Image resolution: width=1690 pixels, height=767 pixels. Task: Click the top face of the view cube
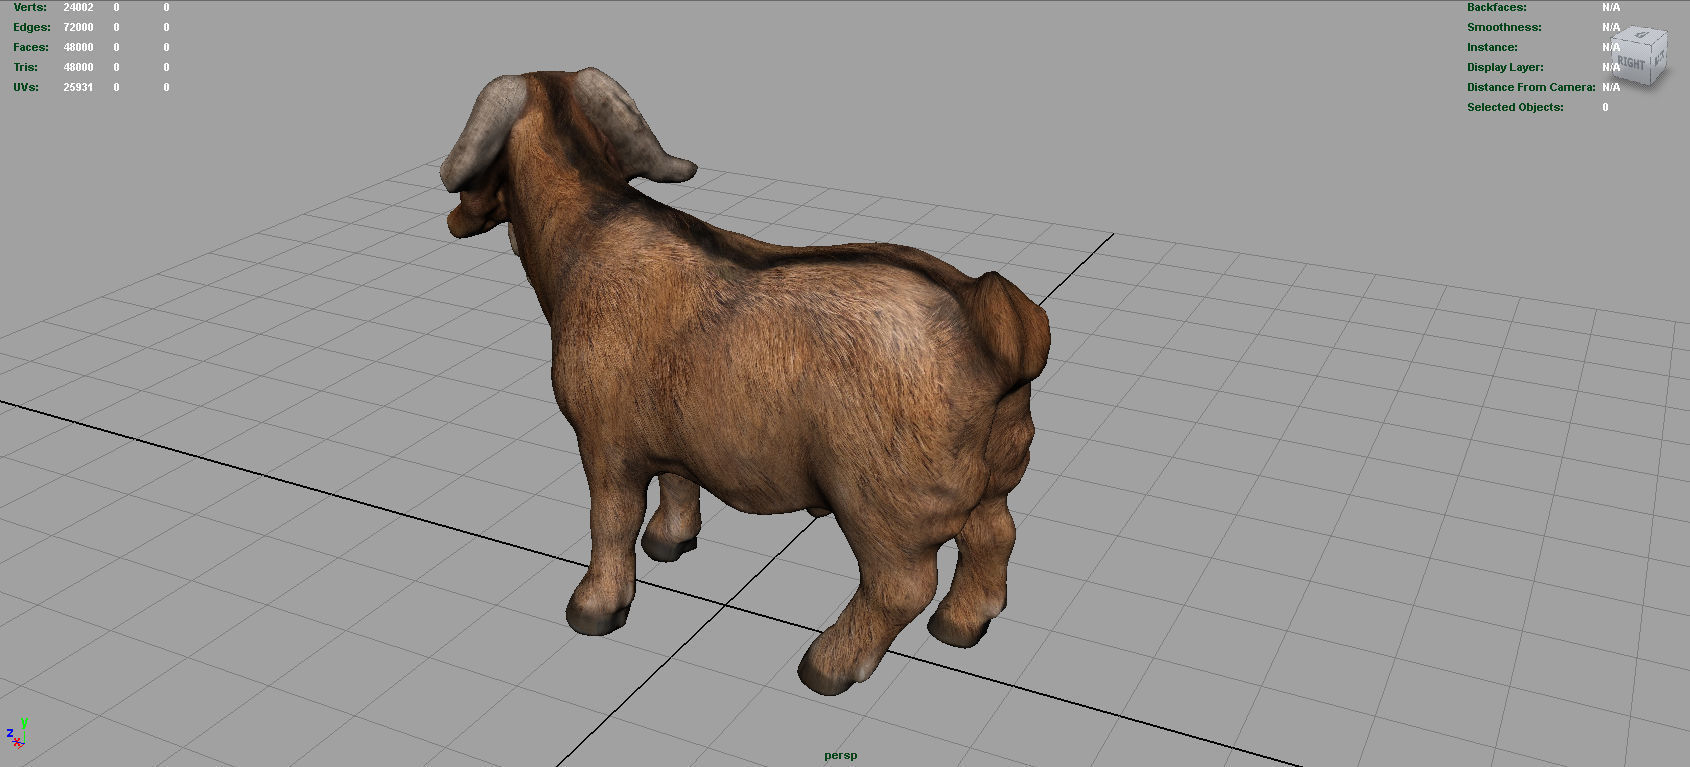pyautogui.click(x=1641, y=35)
